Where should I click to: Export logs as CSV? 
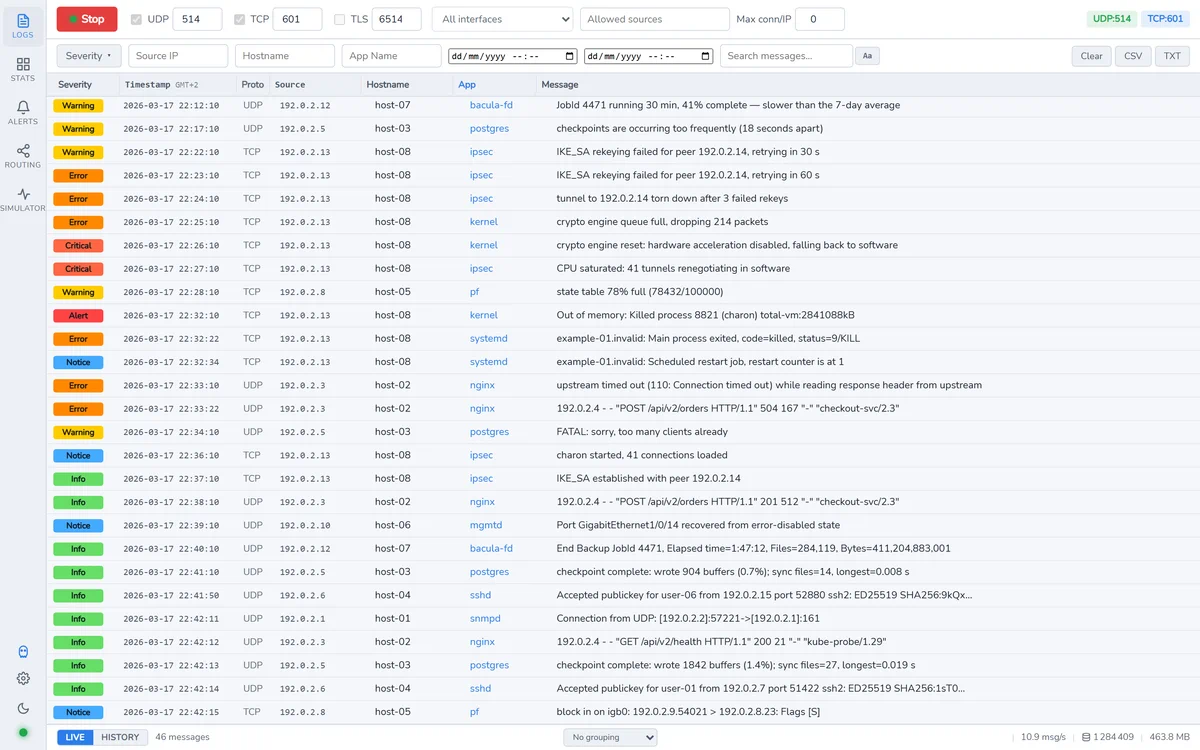1133,56
